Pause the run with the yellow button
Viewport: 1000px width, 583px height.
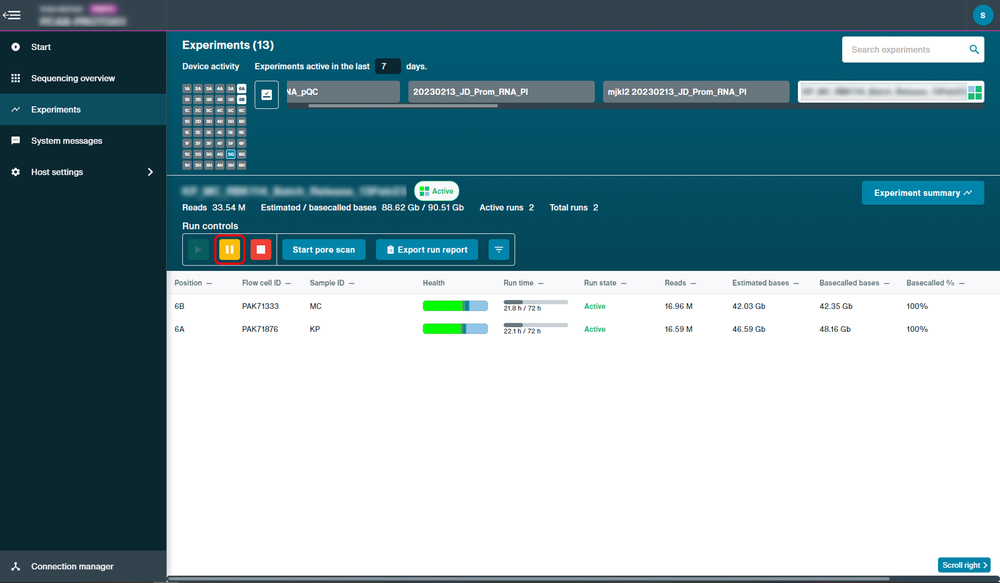[230, 249]
